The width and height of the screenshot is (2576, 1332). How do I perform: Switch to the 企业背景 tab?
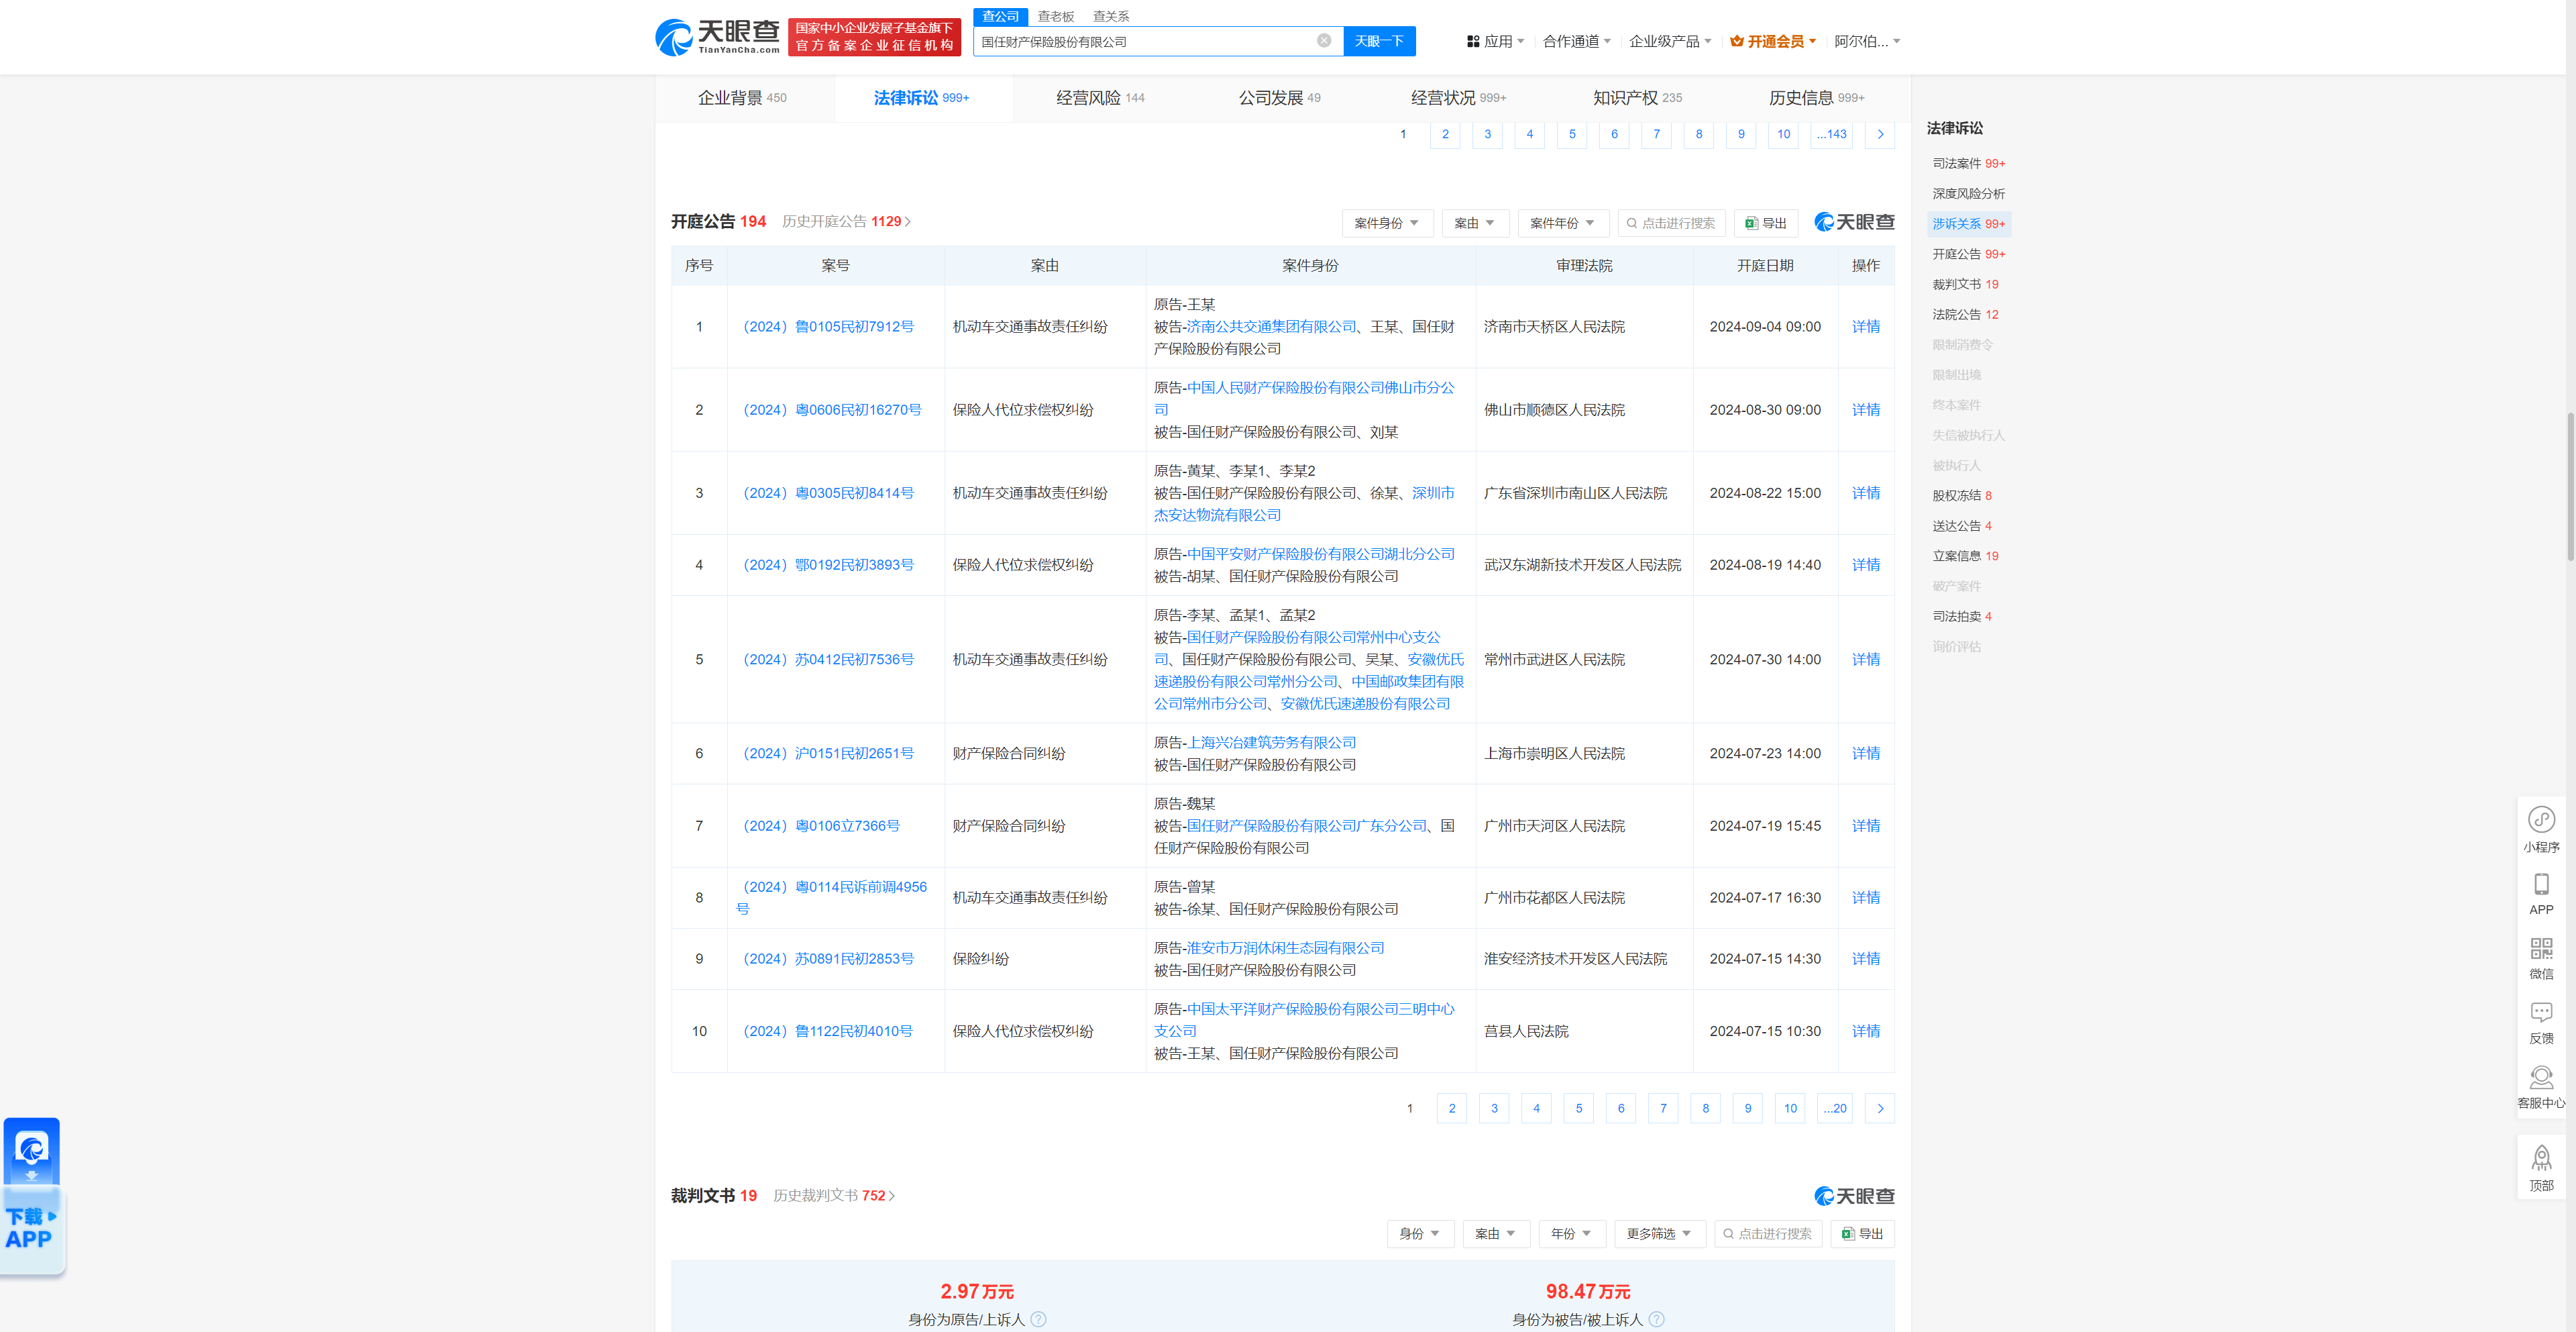pos(742,97)
